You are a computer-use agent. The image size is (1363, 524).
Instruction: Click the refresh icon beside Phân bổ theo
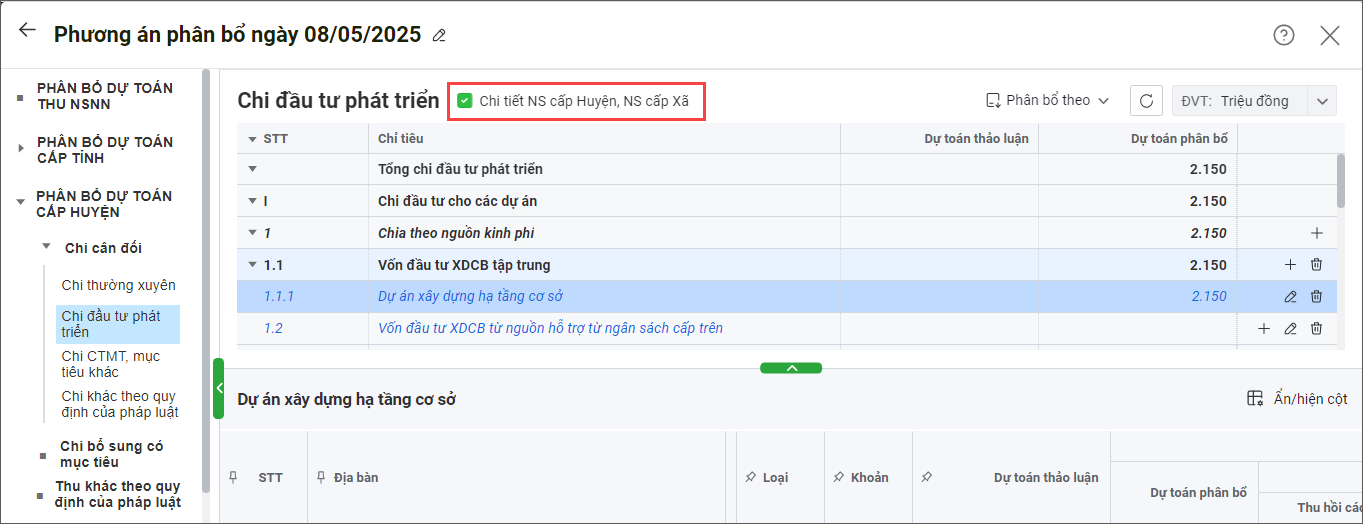tap(1146, 101)
